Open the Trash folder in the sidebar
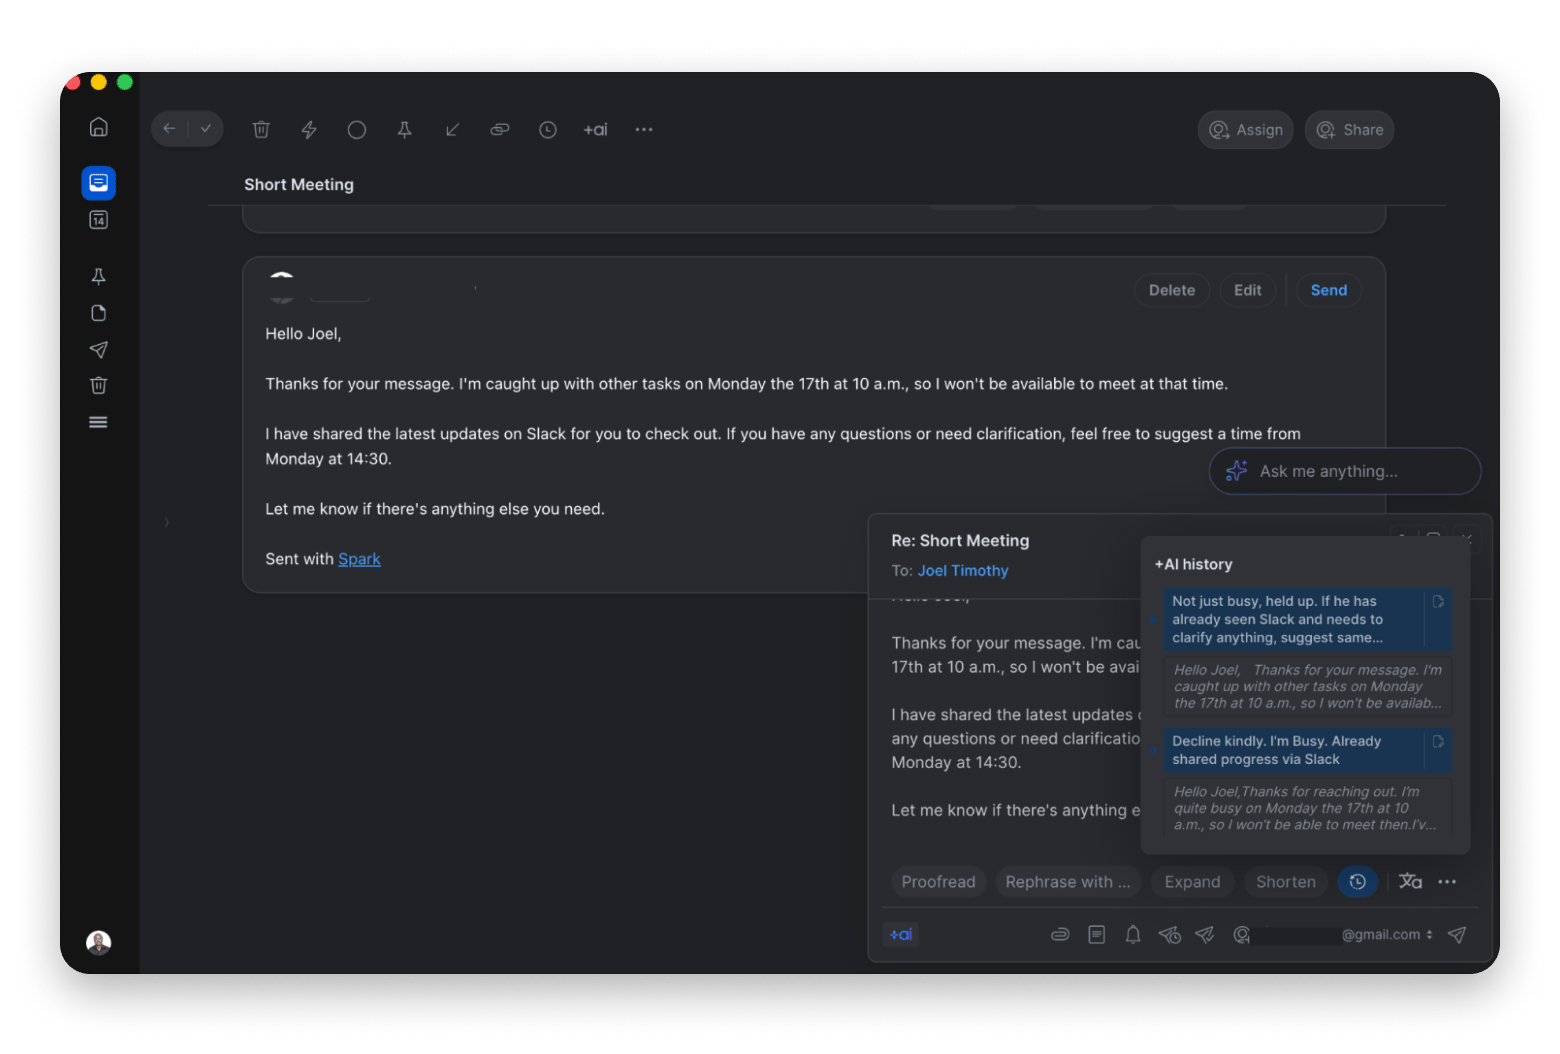Viewport: 1560px width, 1054px height. pyautogui.click(x=98, y=385)
